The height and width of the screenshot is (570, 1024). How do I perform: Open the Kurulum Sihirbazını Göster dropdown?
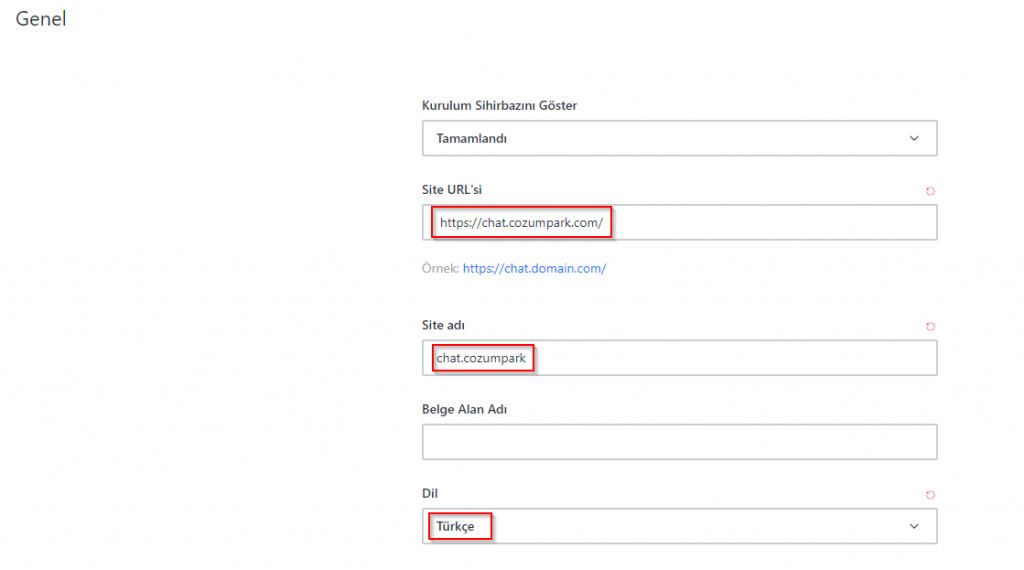pos(679,138)
